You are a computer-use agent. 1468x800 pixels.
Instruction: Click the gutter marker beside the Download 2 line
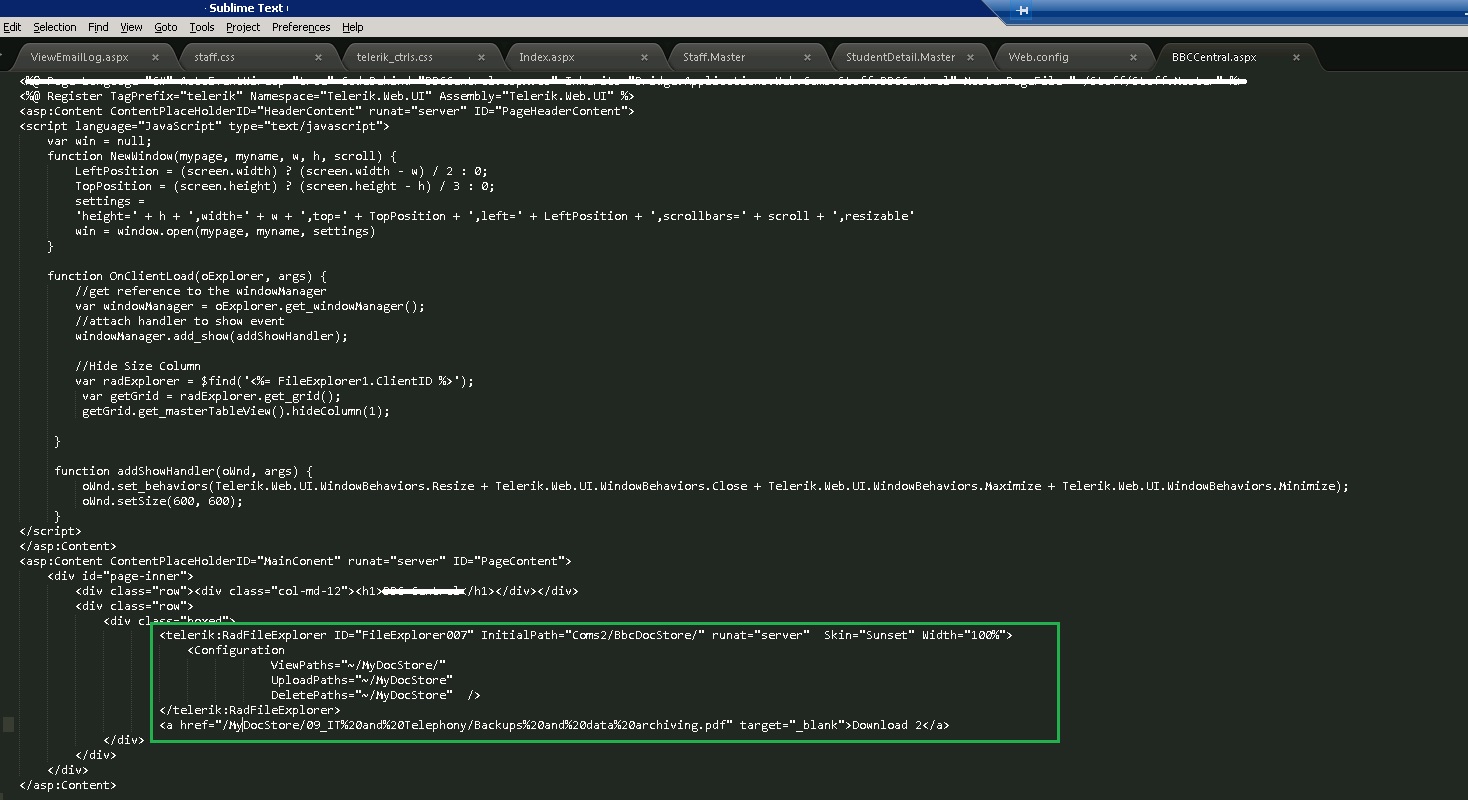[x=8, y=725]
